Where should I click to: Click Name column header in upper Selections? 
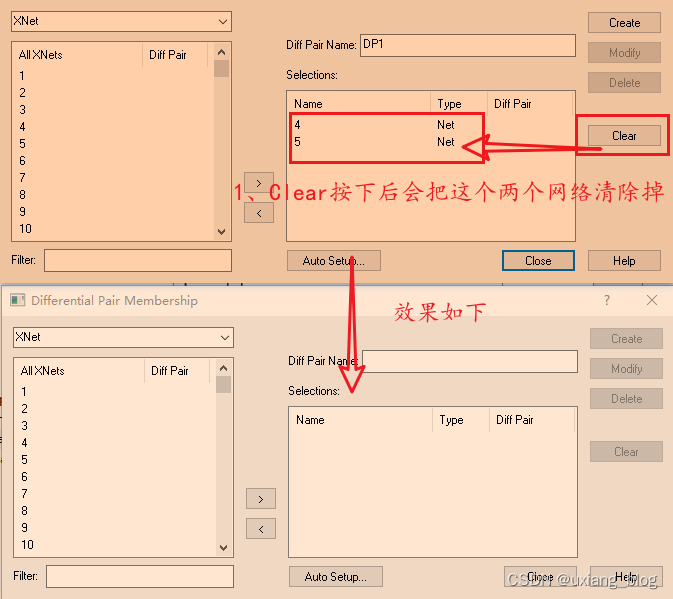[360, 104]
